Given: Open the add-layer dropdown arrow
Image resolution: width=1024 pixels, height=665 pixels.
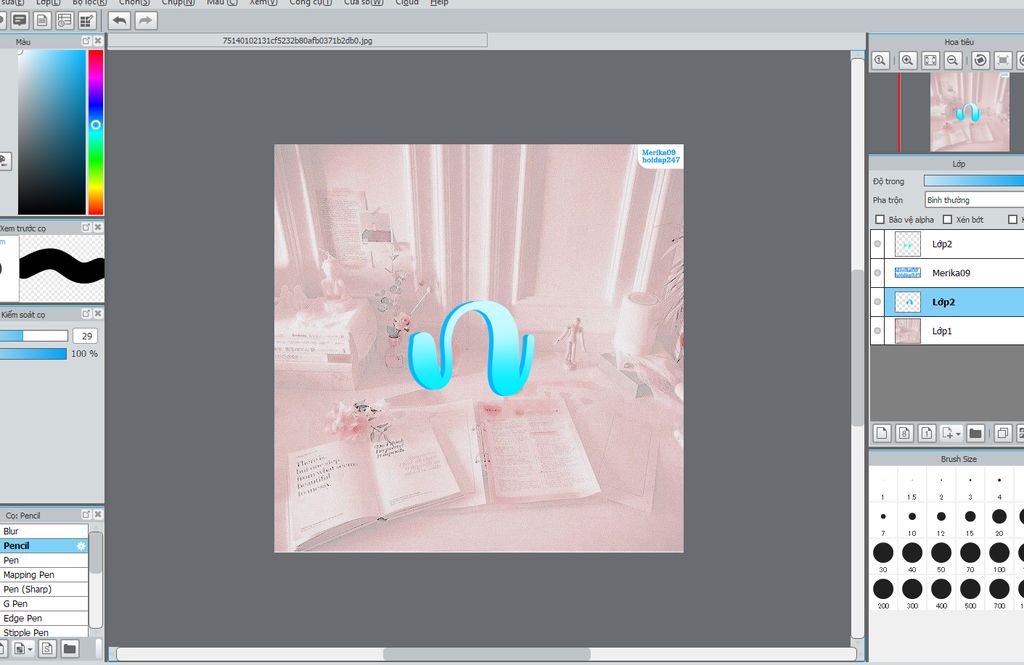Looking at the screenshot, I should click(x=958, y=434).
